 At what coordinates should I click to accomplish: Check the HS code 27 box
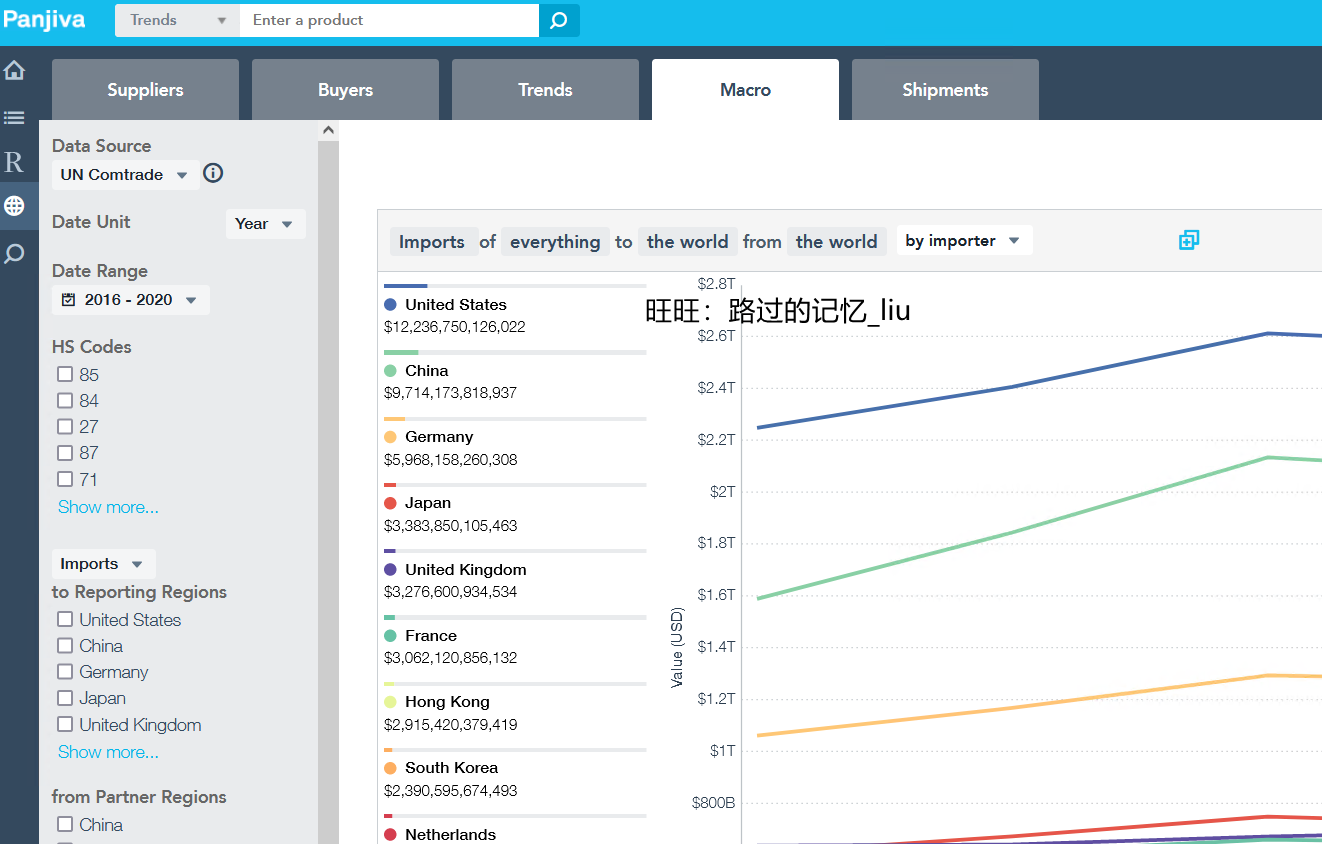coord(65,426)
